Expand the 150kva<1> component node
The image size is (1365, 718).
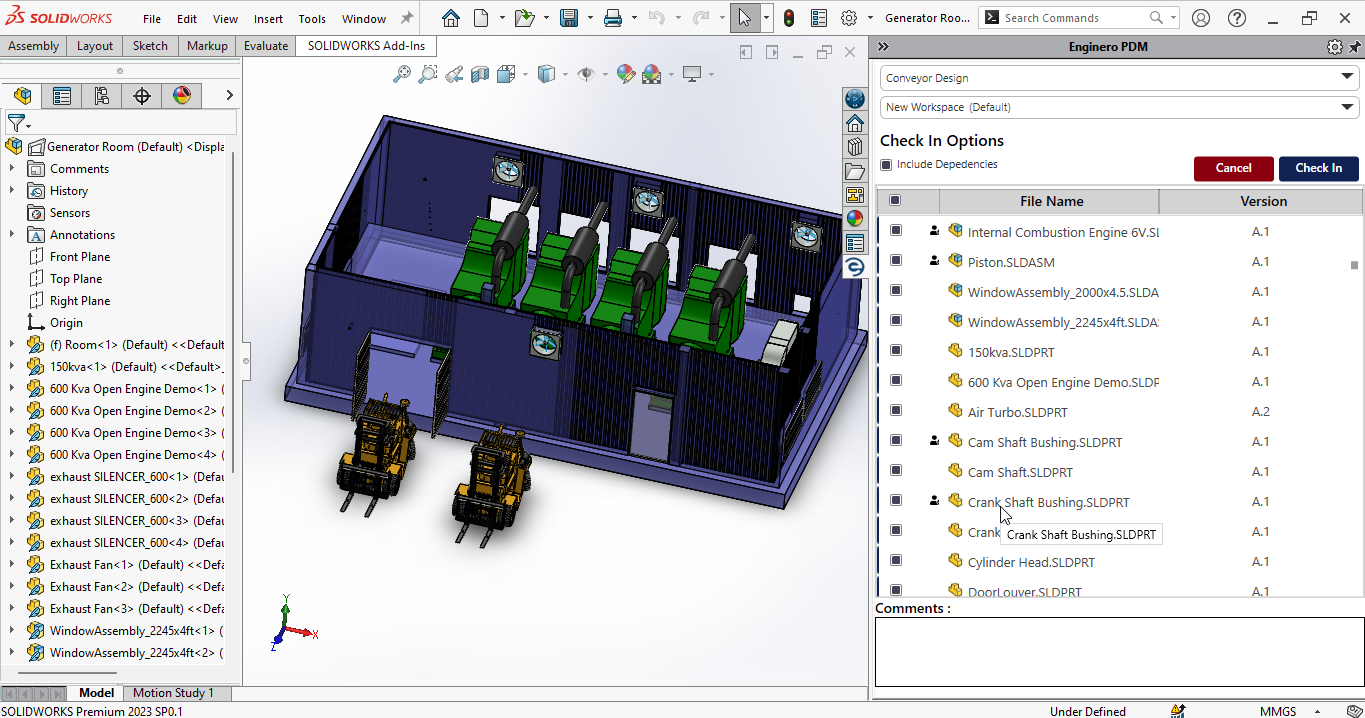12,367
